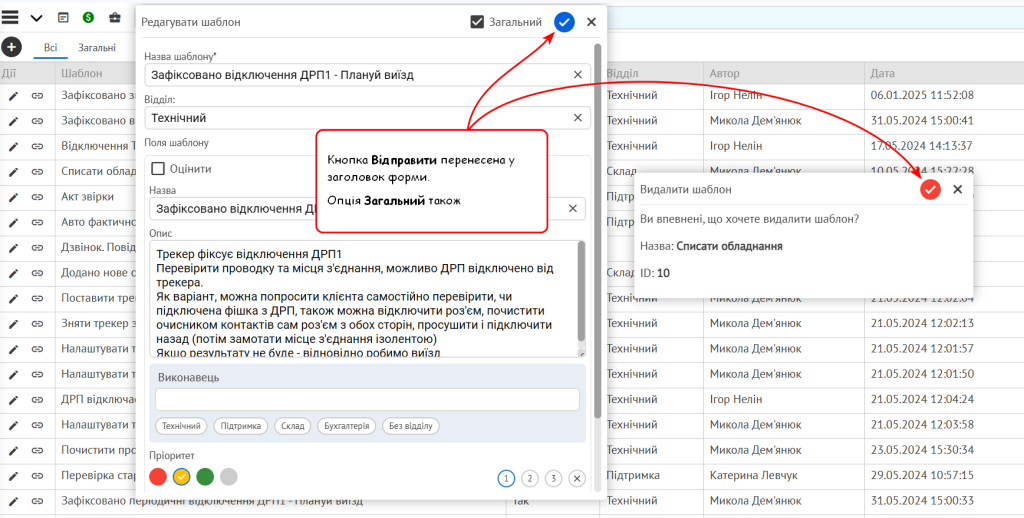Open the hamburger main menu

coord(10,18)
